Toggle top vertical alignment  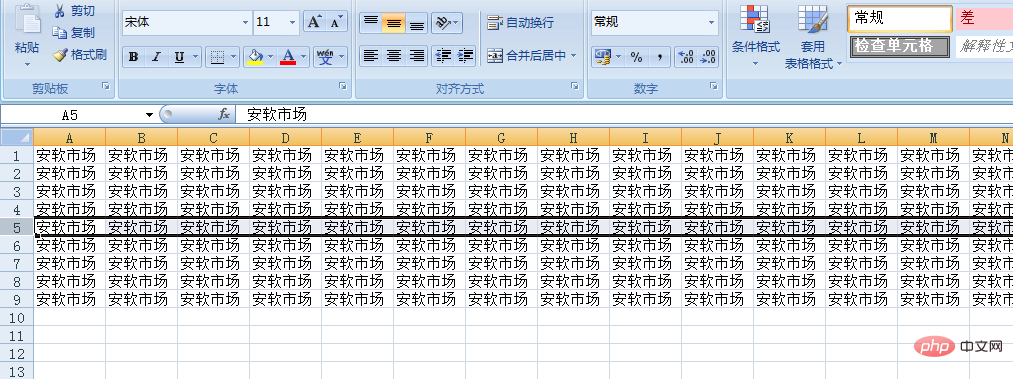370,23
